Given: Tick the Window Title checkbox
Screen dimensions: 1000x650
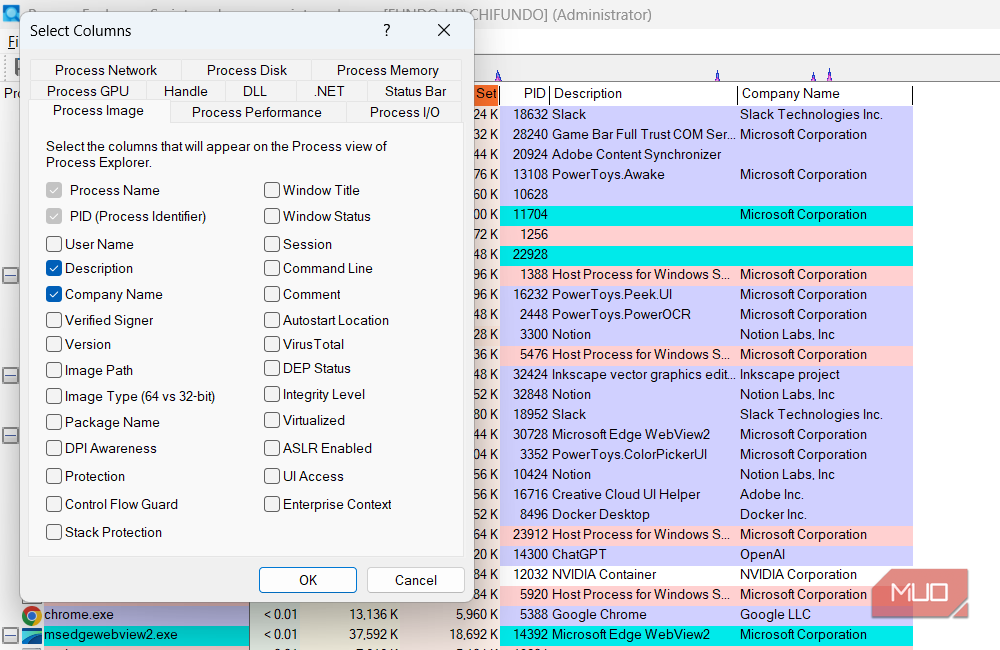Looking at the screenshot, I should click(272, 190).
